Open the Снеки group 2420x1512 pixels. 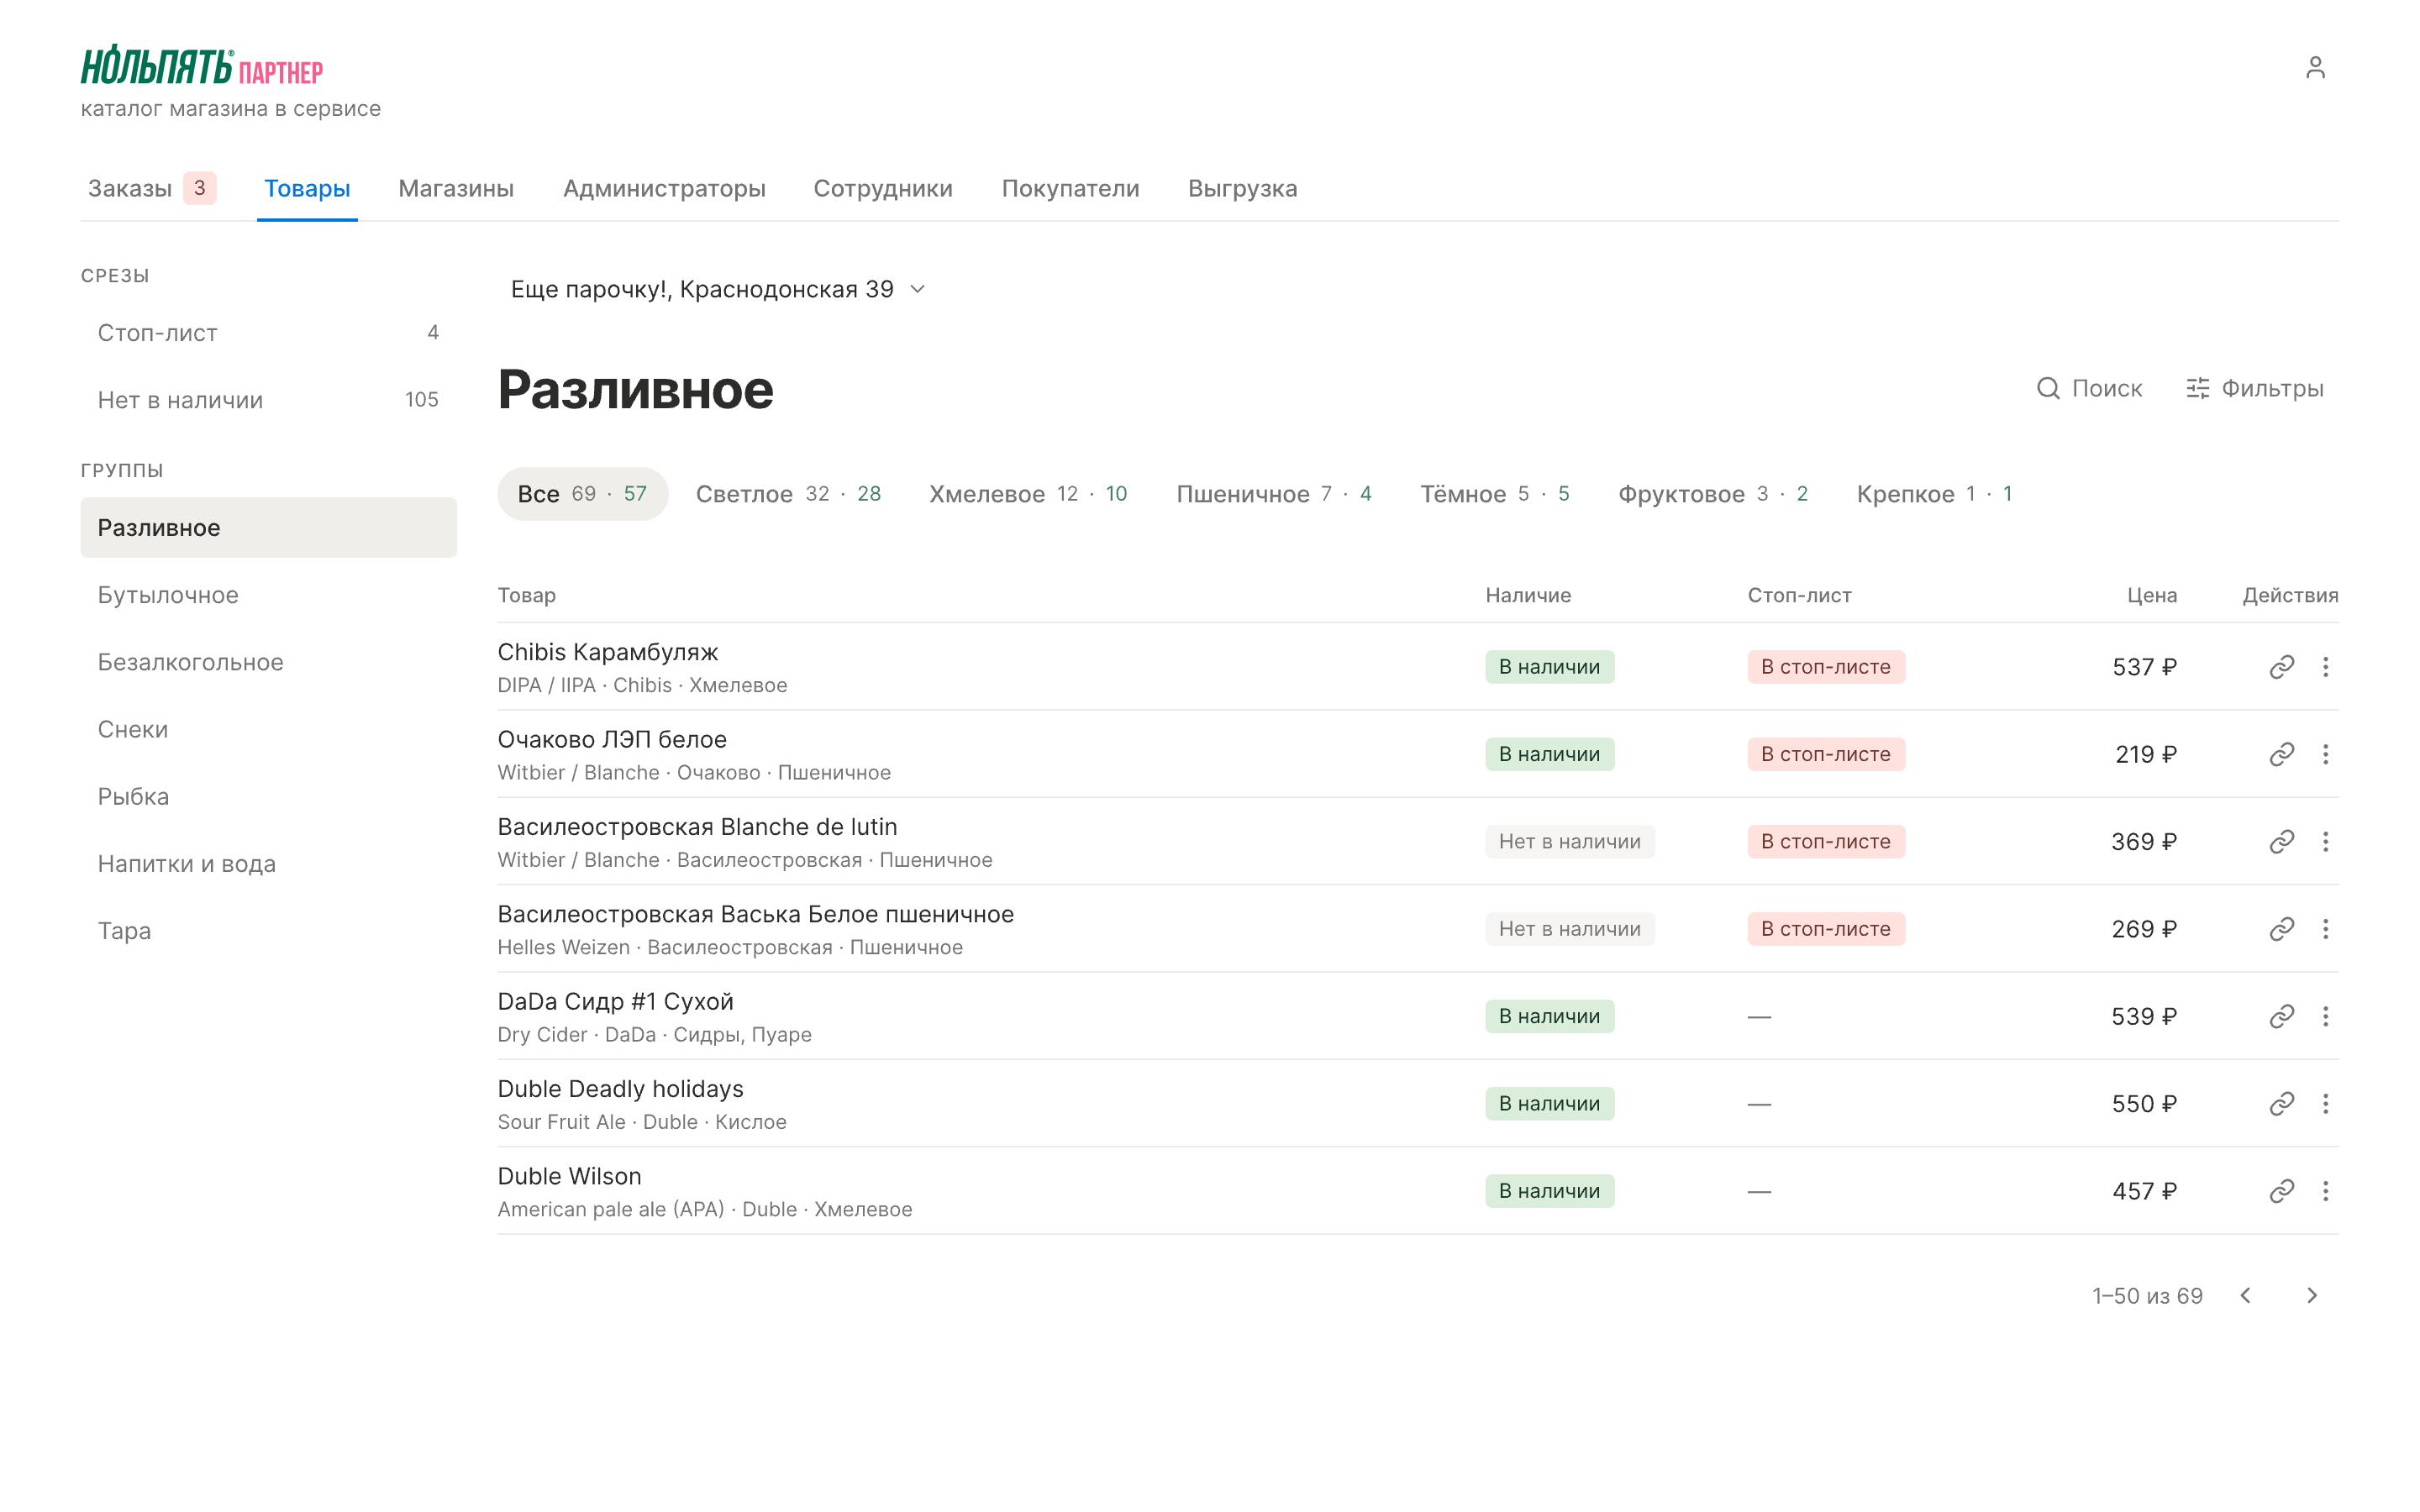[268, 730]
